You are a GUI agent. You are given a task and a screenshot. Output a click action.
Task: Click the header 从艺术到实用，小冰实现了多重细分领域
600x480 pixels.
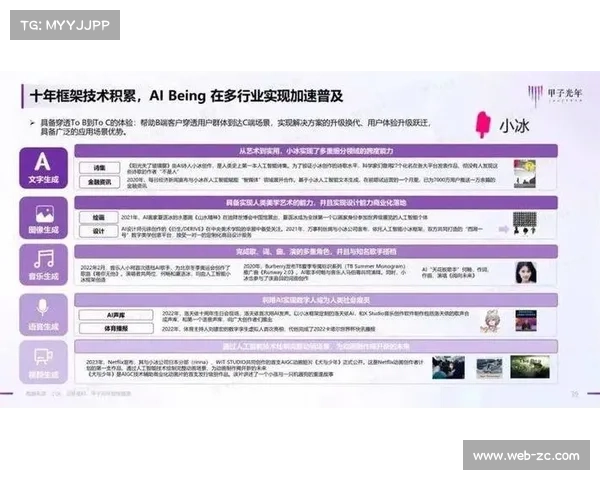pyautogui.click(x=316, y=151)
